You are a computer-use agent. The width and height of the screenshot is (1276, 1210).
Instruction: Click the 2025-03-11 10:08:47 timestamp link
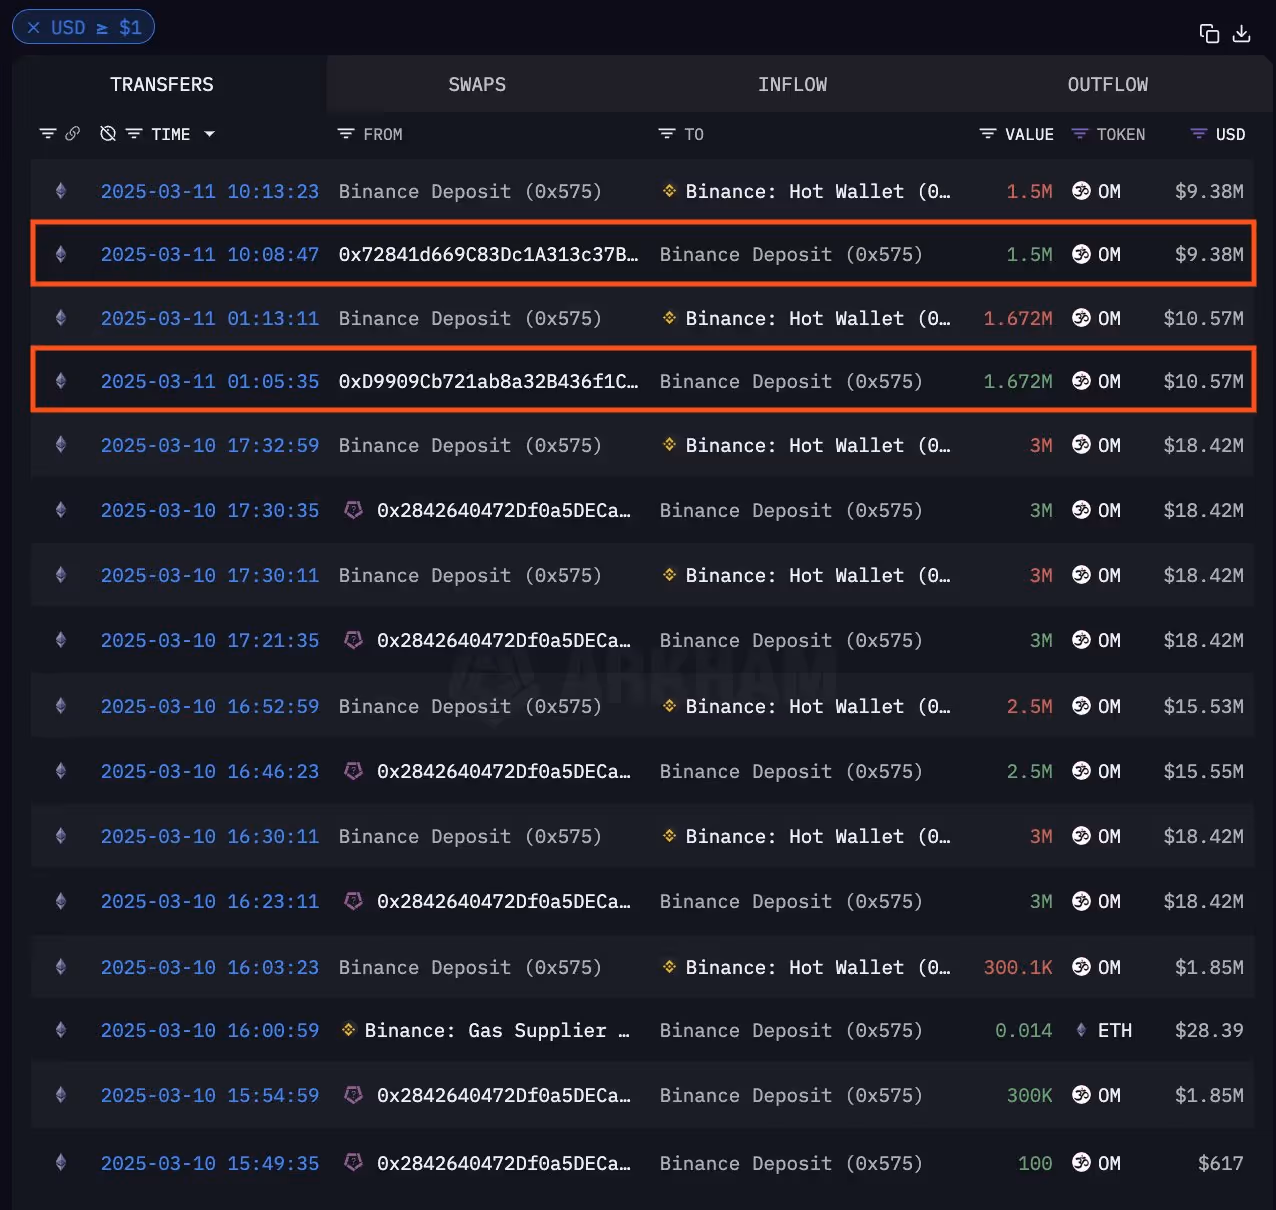click(209, 254)
